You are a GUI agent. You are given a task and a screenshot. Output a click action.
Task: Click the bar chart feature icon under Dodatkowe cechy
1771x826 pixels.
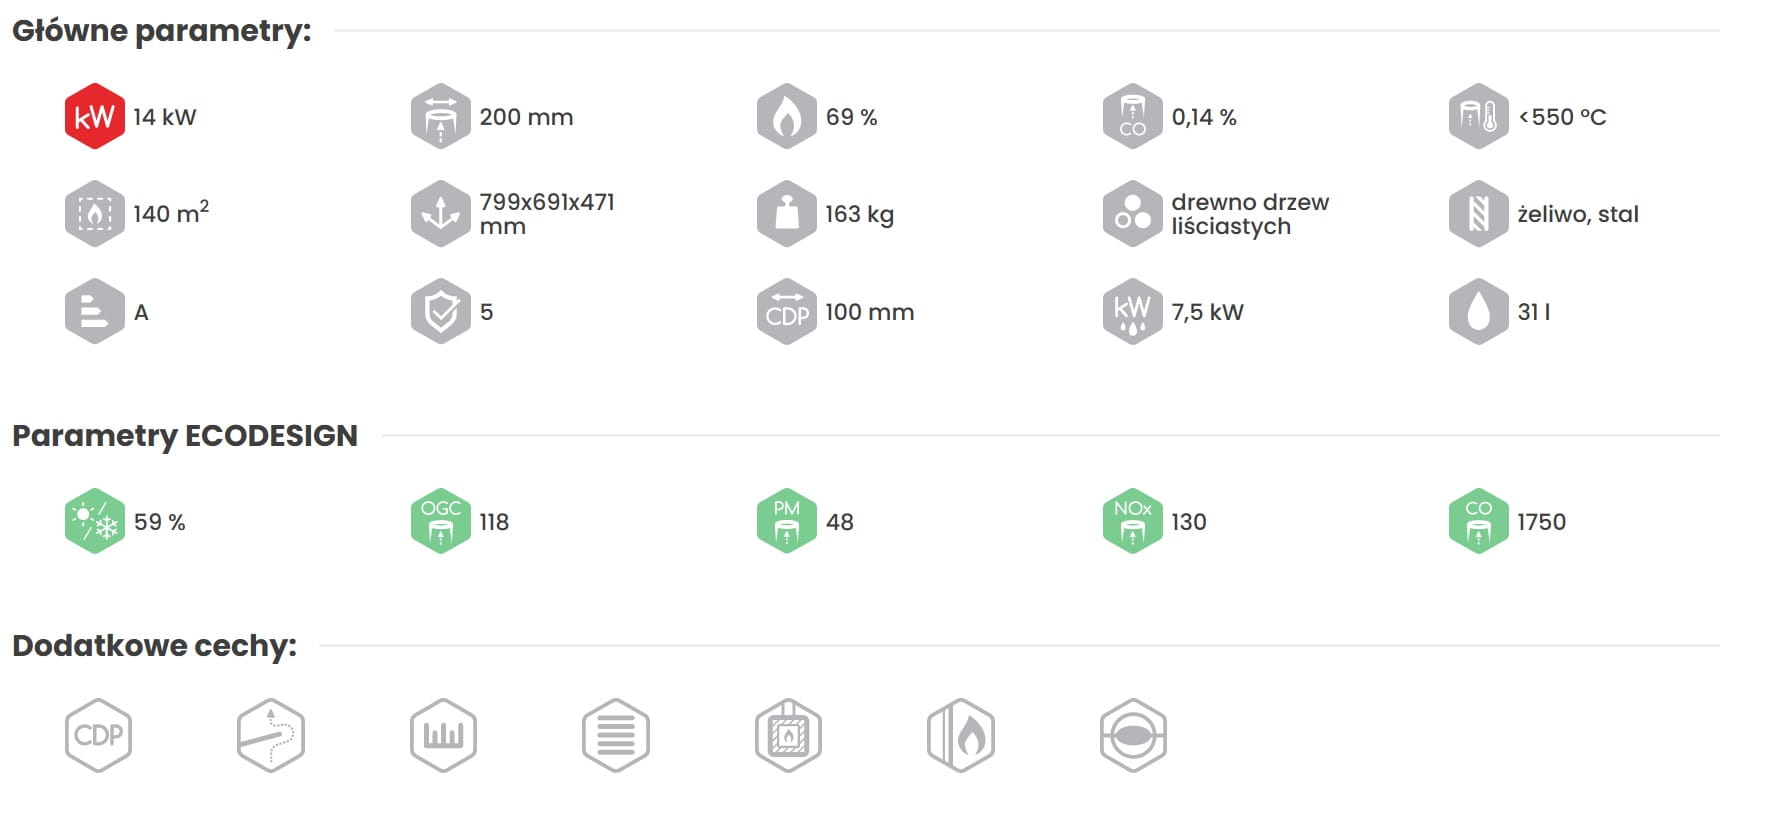tap(443, 735)
